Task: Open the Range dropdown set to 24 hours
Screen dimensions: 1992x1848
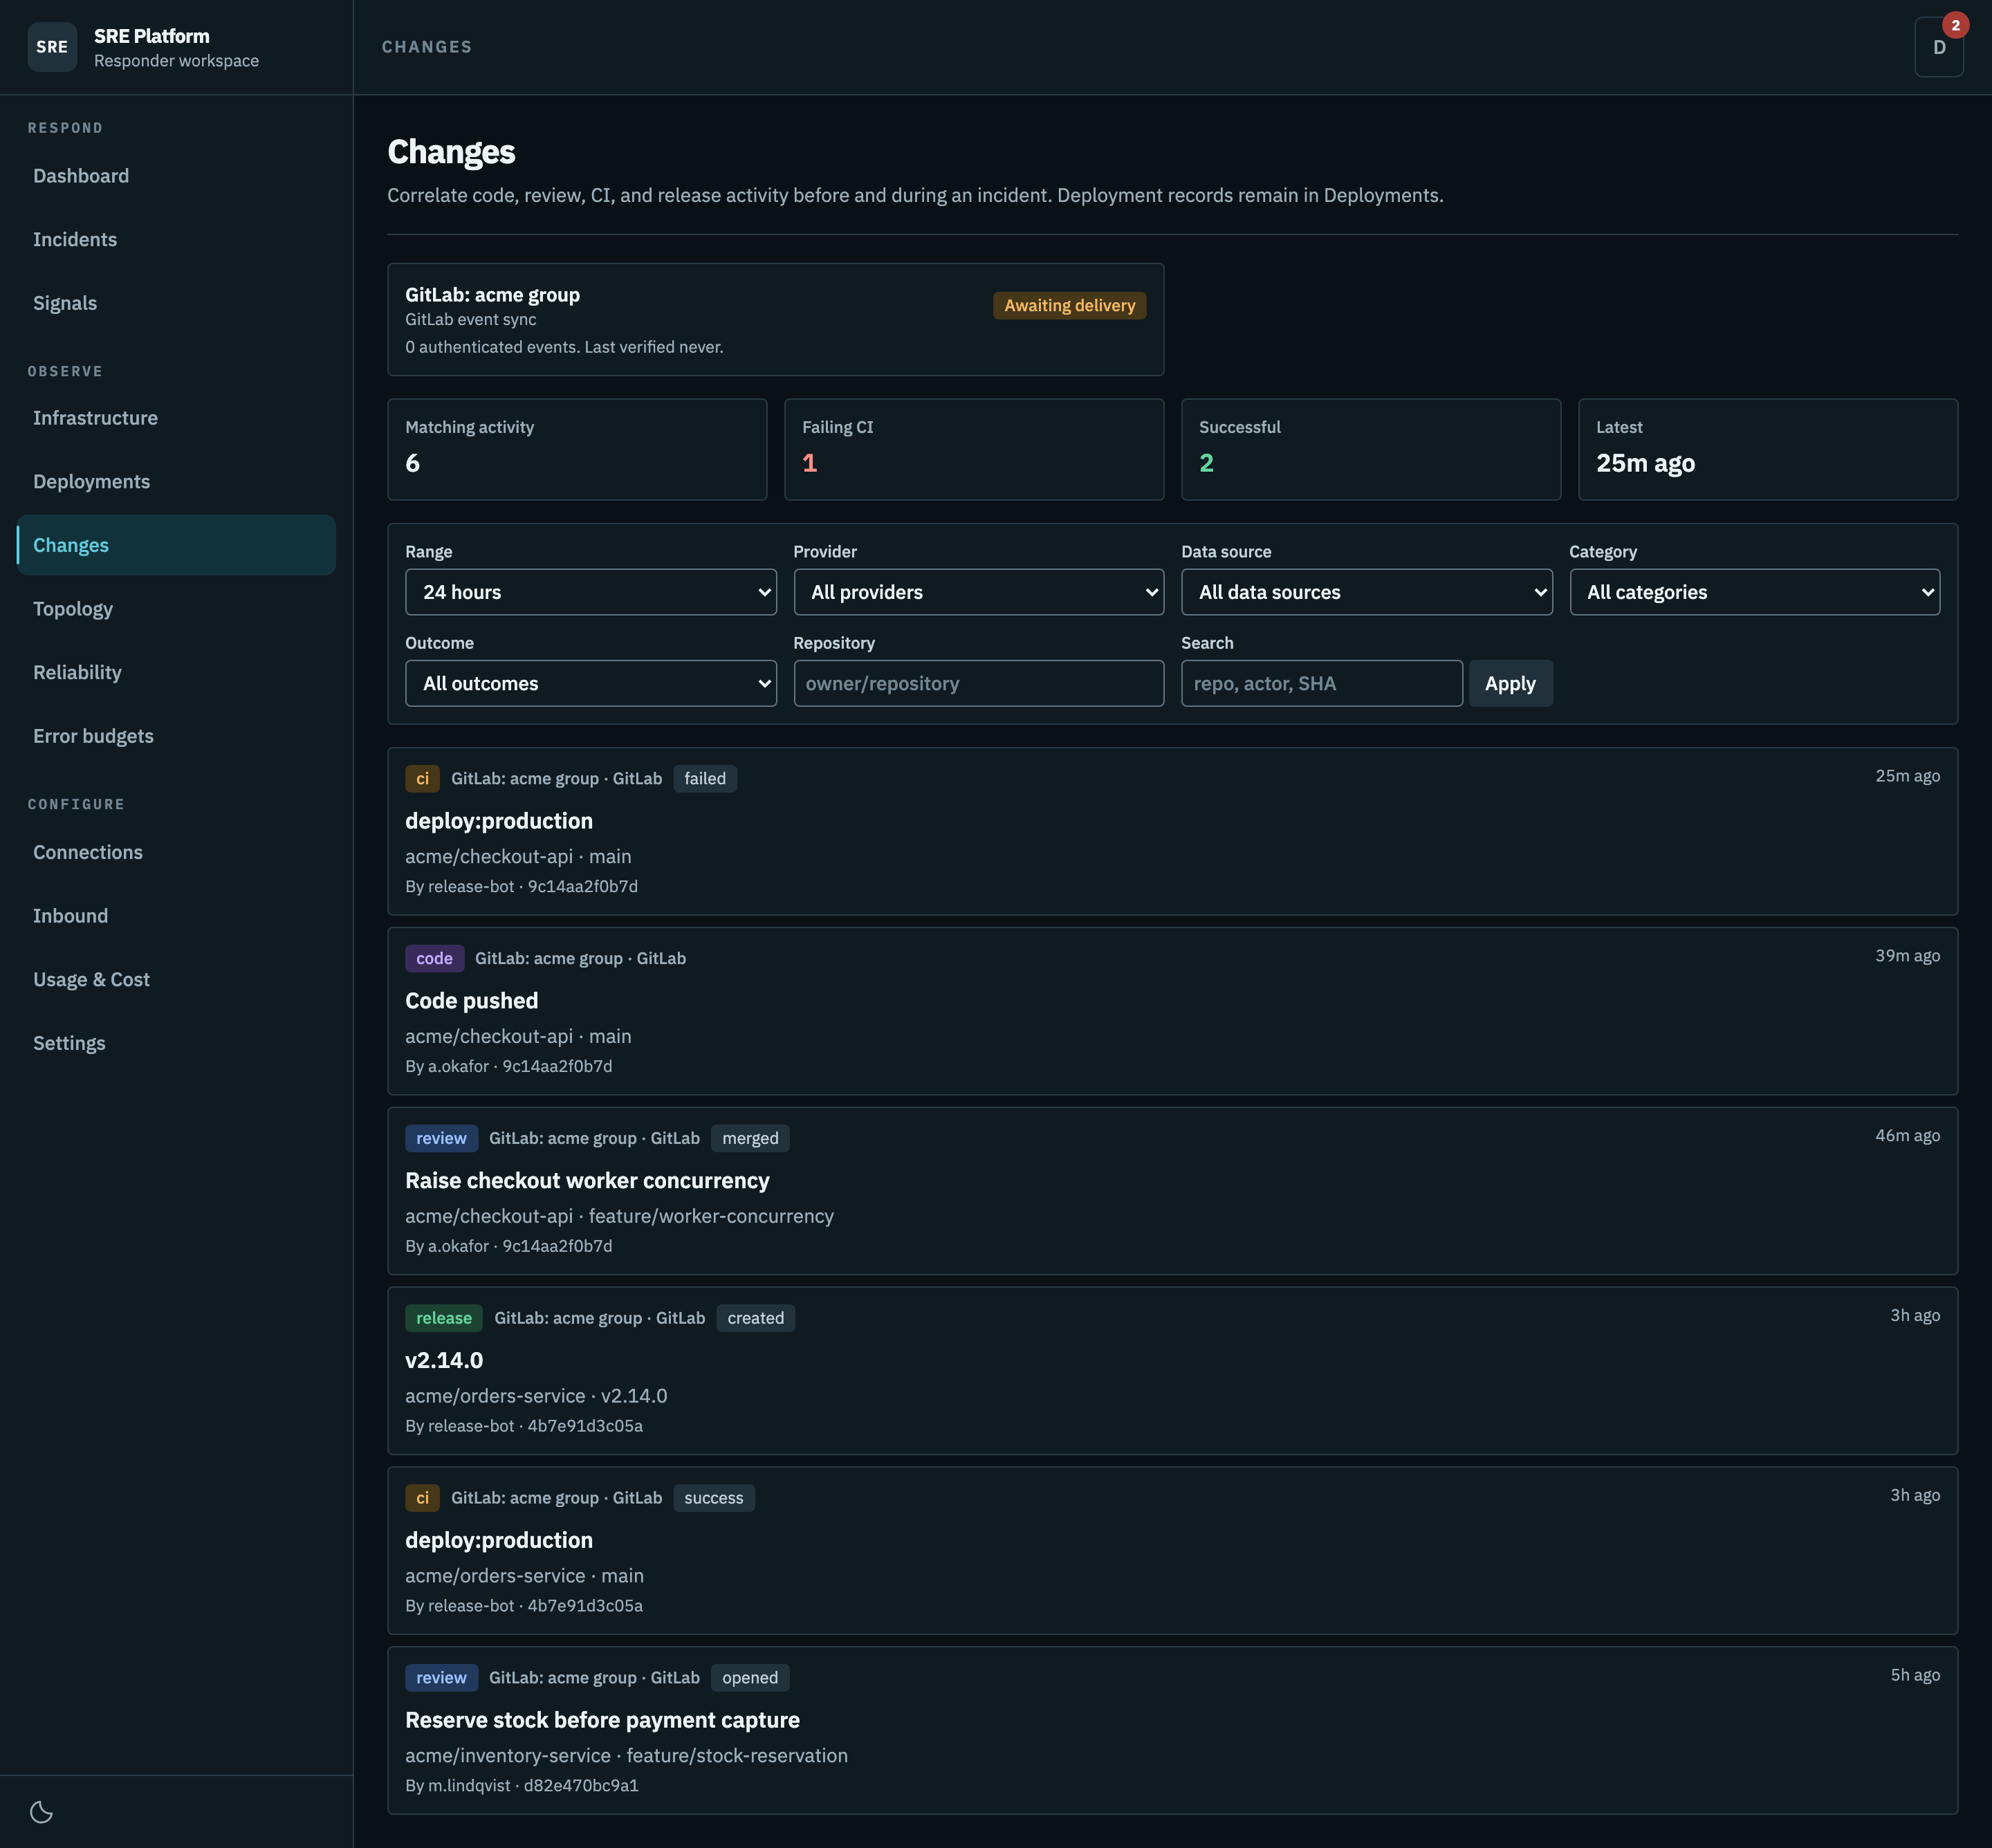Action: click(x=590, y=592)
